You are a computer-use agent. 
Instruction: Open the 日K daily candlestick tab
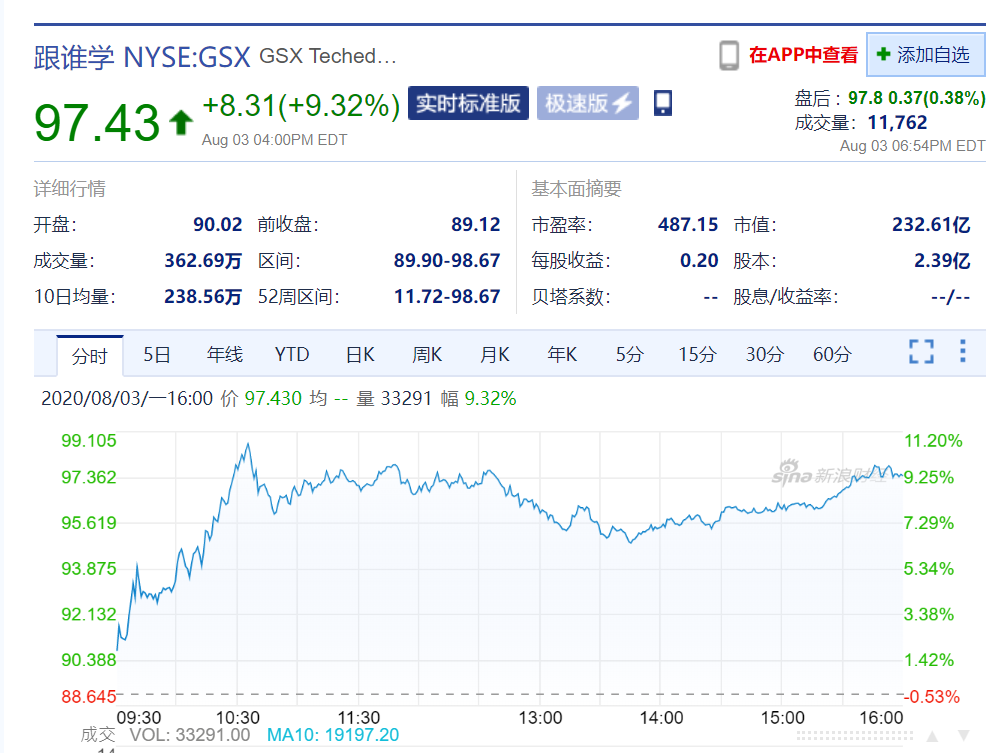click(360, 354)
